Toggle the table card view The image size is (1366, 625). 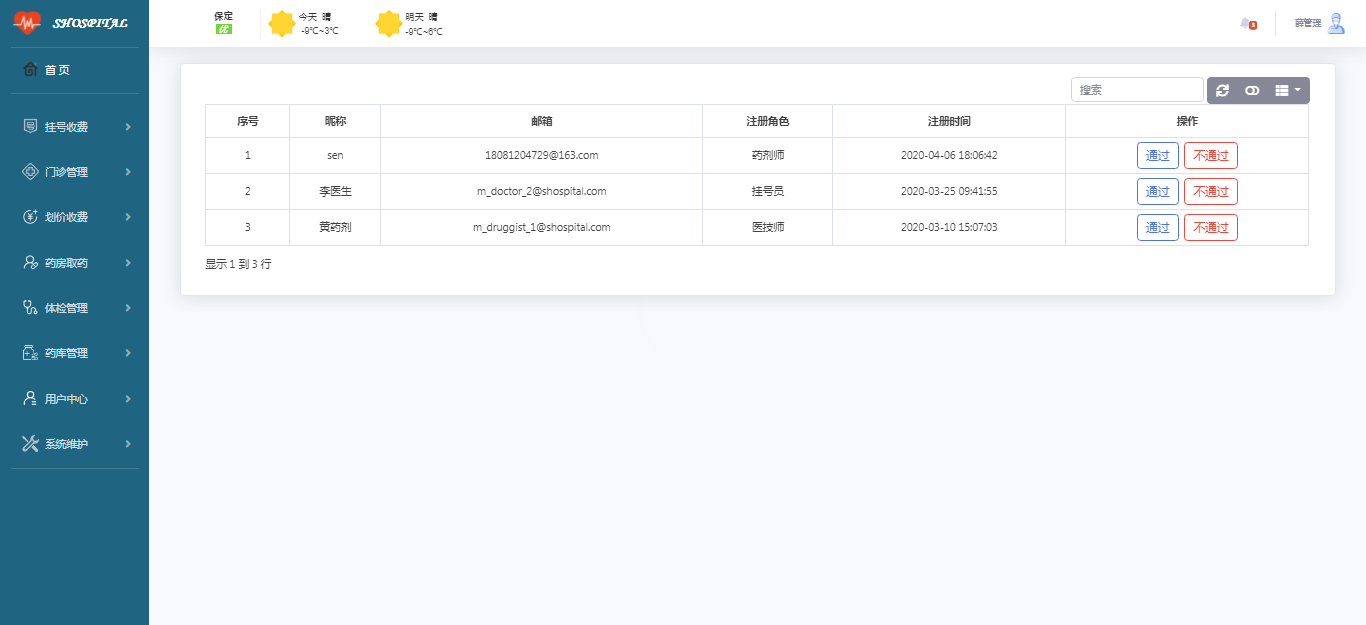1252,90
